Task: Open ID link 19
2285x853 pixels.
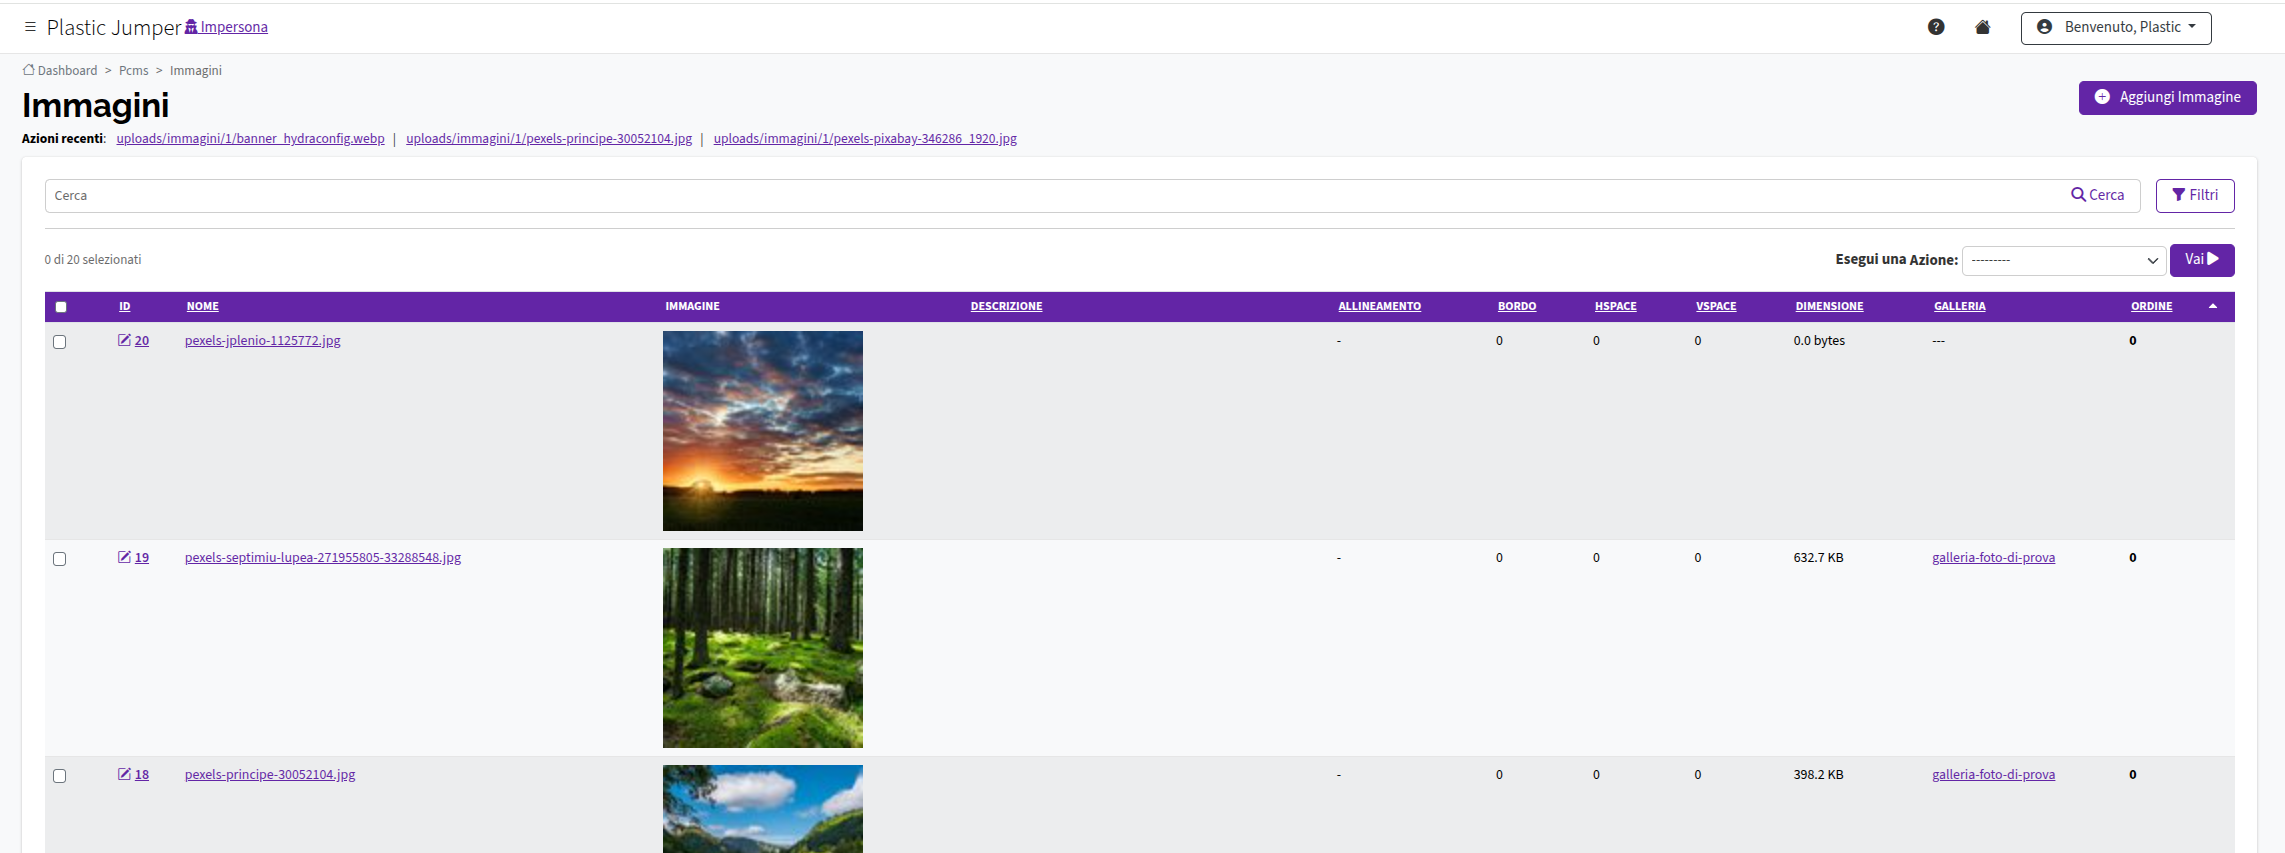Action: (142, 558)
